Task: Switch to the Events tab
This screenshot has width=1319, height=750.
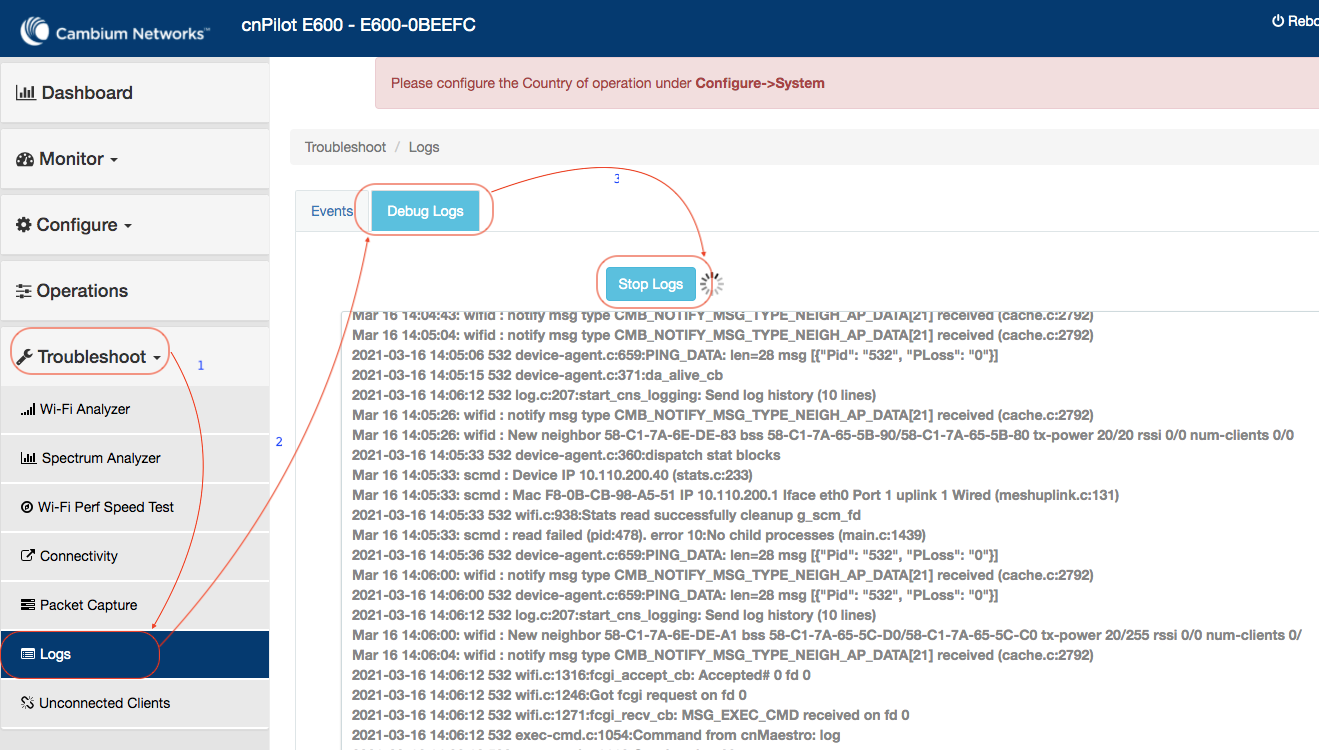Action: pos(332,211)
